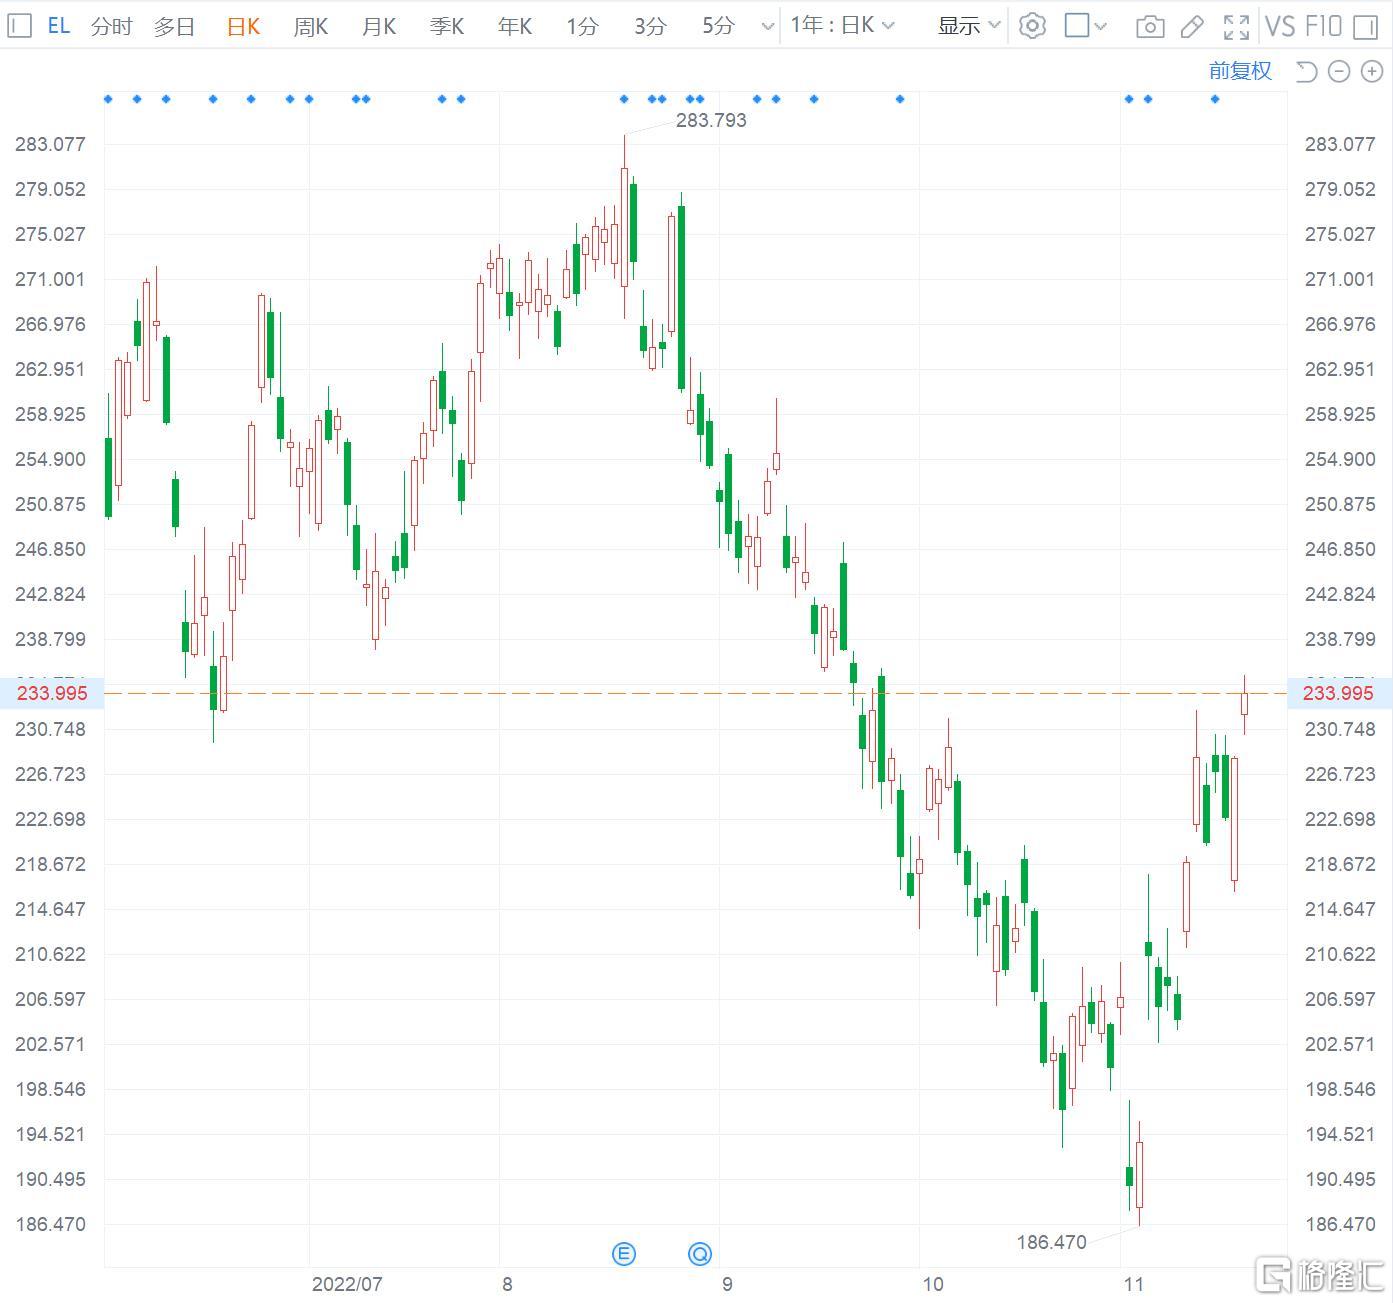Zoom in chart with plus icon
This screenshot has height=1303, width=1393.
[x=1372, y=71]
